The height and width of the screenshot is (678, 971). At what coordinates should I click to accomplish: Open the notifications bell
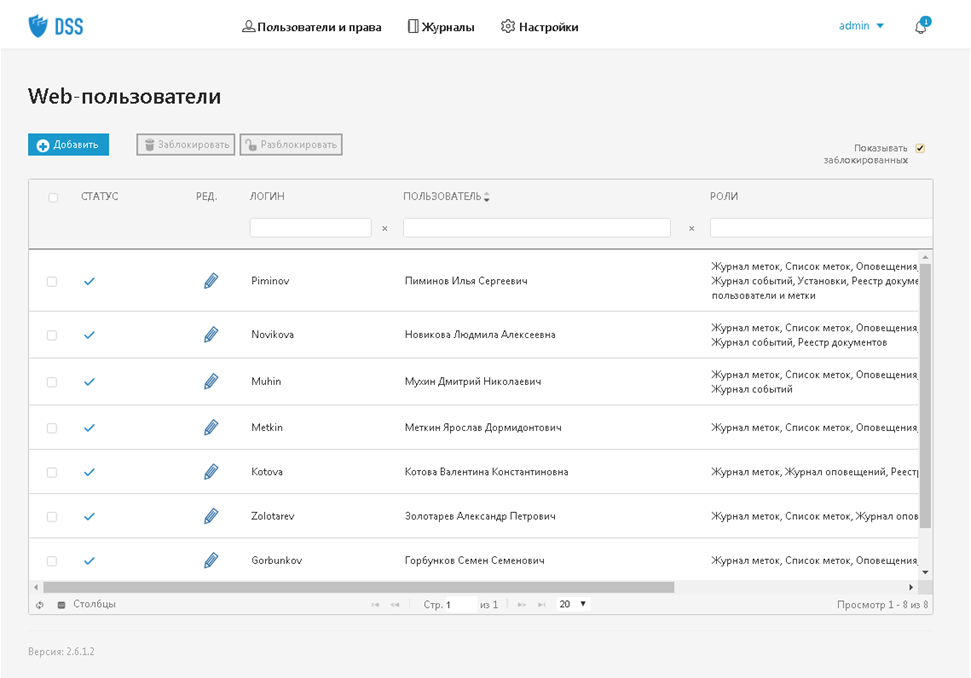[x=920, y=27]
